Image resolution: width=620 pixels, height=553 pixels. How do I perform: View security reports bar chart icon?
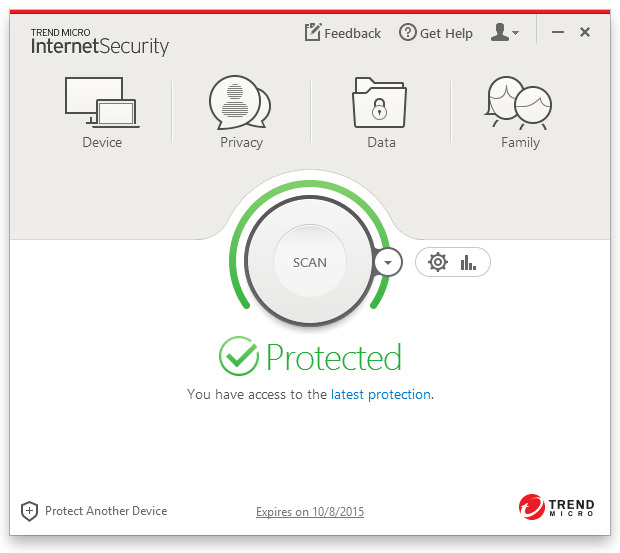coord(468,262)
